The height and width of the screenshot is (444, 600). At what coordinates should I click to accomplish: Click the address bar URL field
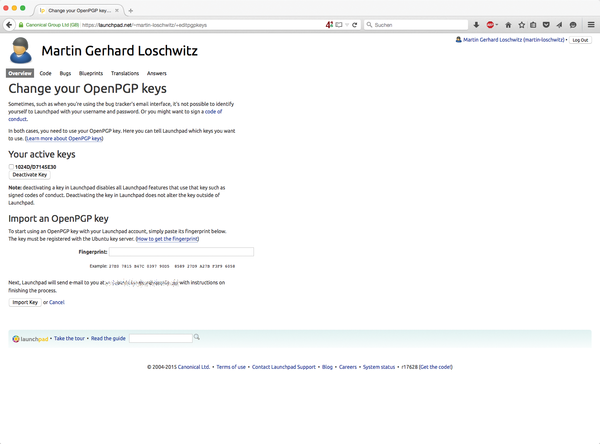click(203, 25)
